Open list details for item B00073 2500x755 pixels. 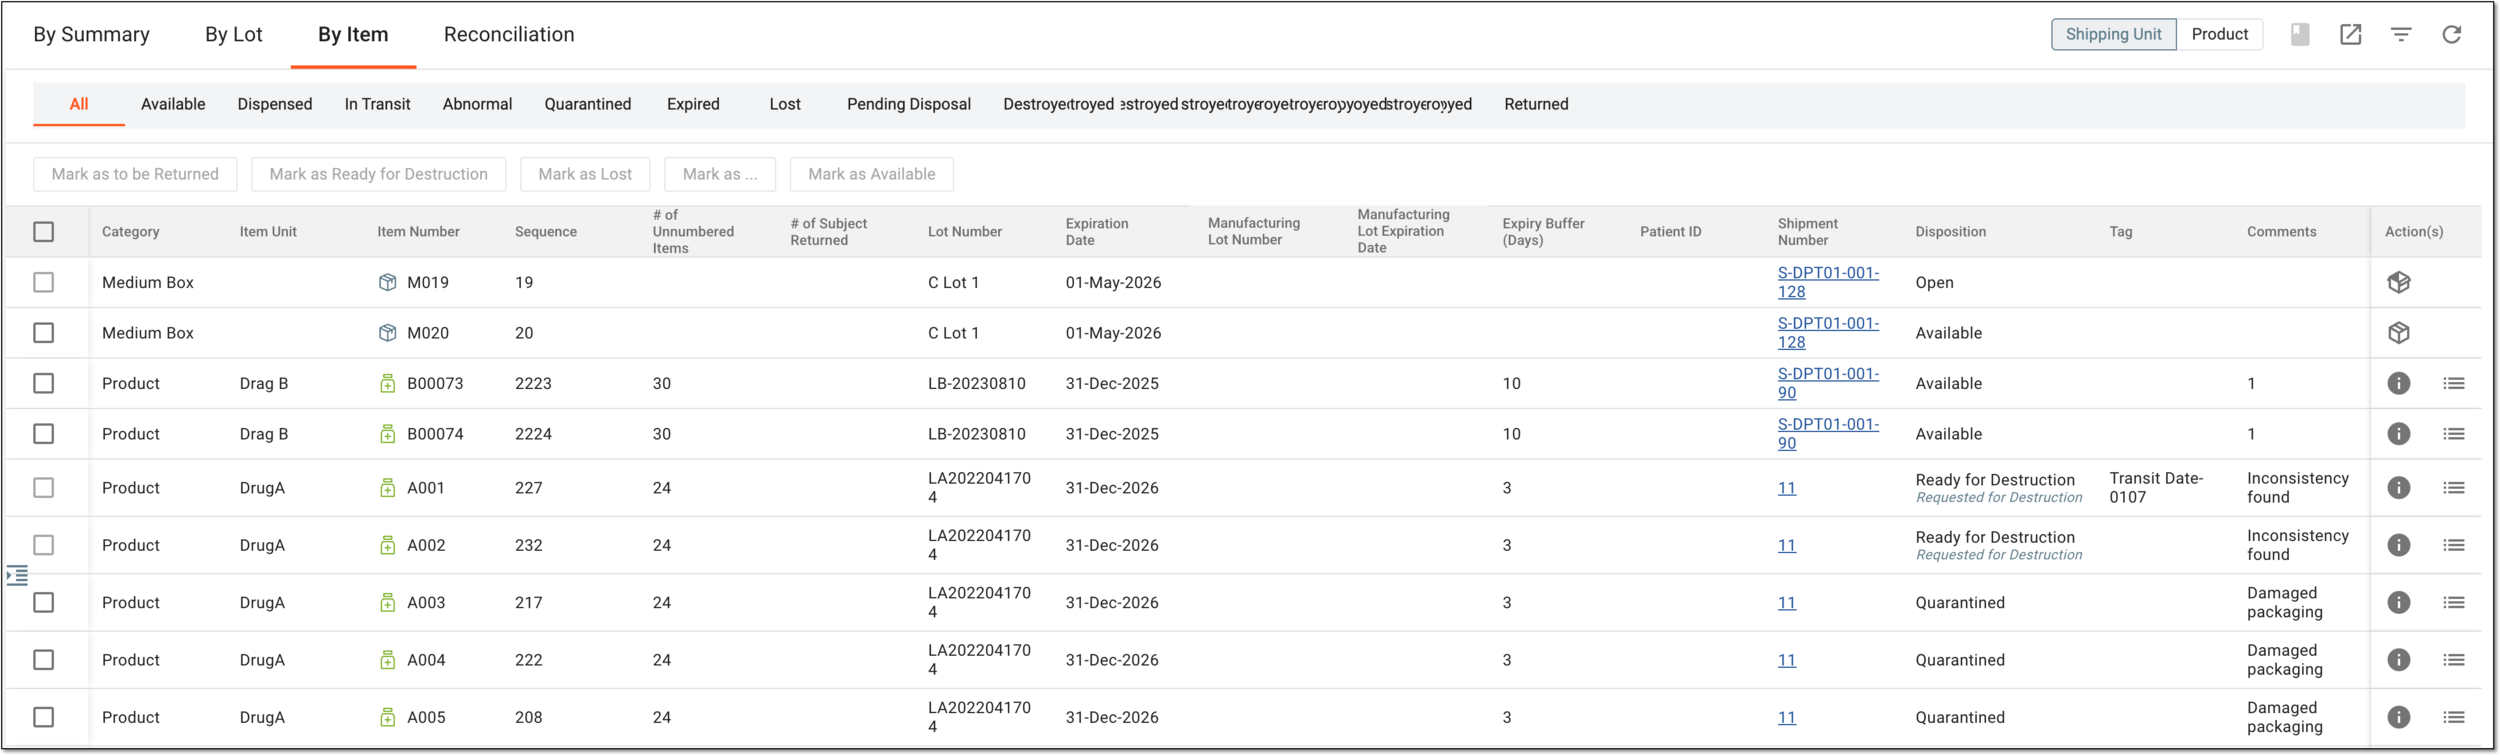coord(2454,384)
